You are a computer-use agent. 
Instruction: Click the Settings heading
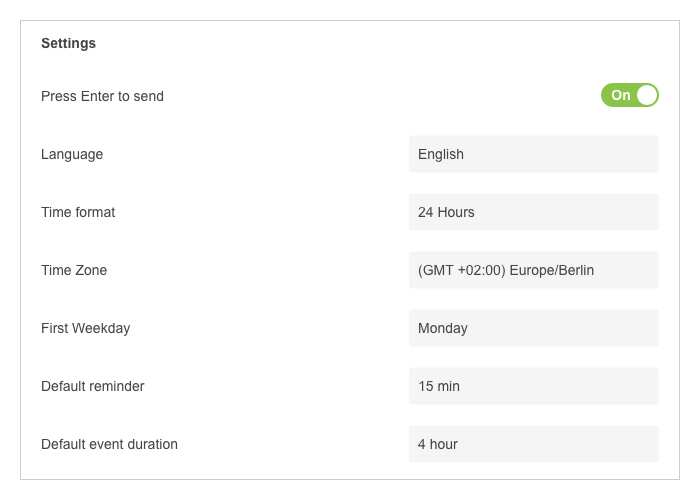68,43
